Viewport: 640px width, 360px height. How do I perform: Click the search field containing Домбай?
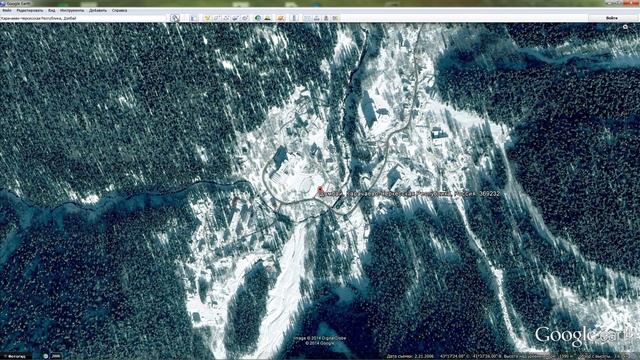[x=84, y=18]
